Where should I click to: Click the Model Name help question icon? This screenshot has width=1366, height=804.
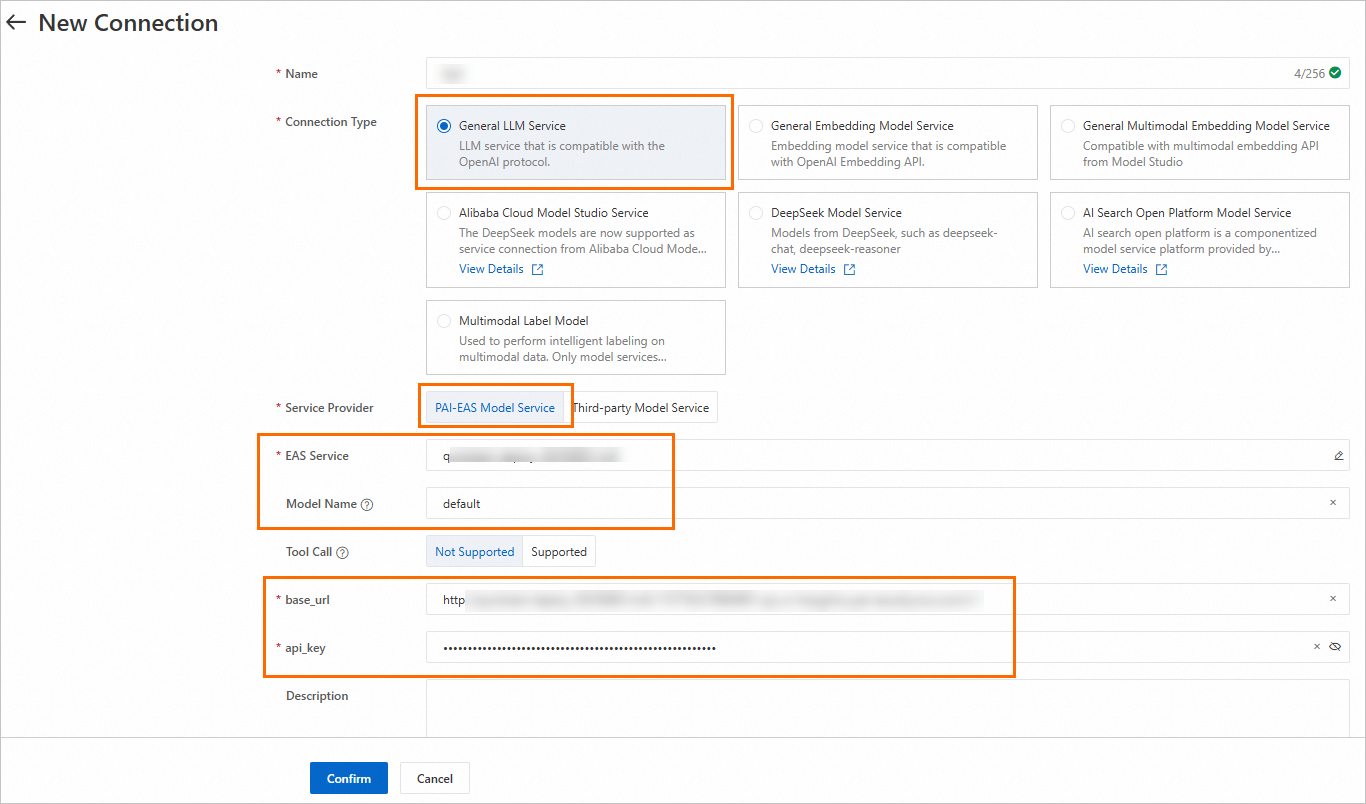pos(367,505)
